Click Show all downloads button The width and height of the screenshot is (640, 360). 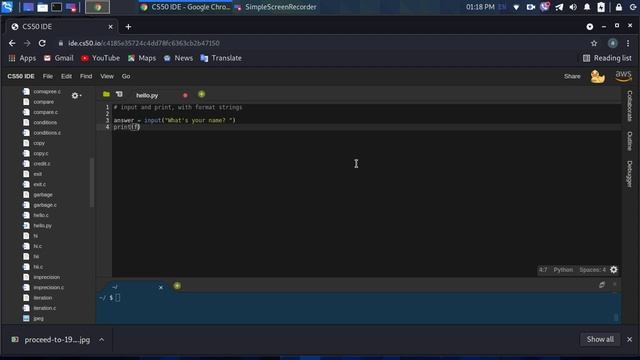[600, 340]
